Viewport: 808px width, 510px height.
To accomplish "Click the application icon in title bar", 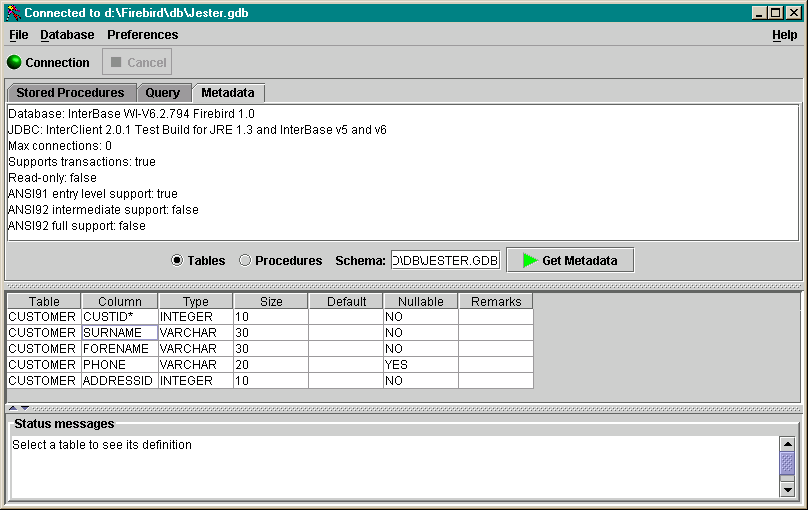I will pos(12,12).
